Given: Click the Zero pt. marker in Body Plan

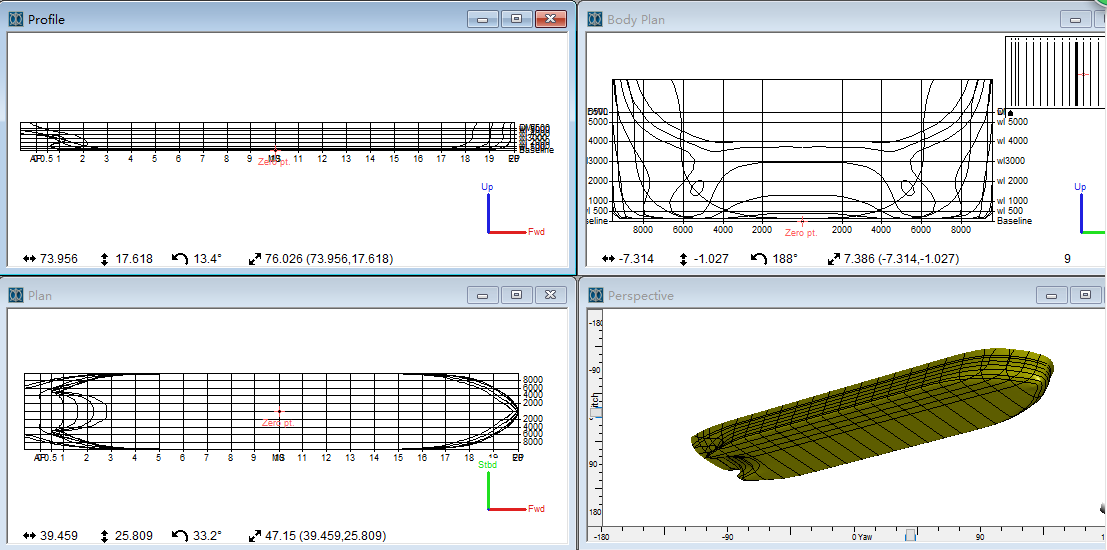Looking at the screenshot, I should coord(802,221).
